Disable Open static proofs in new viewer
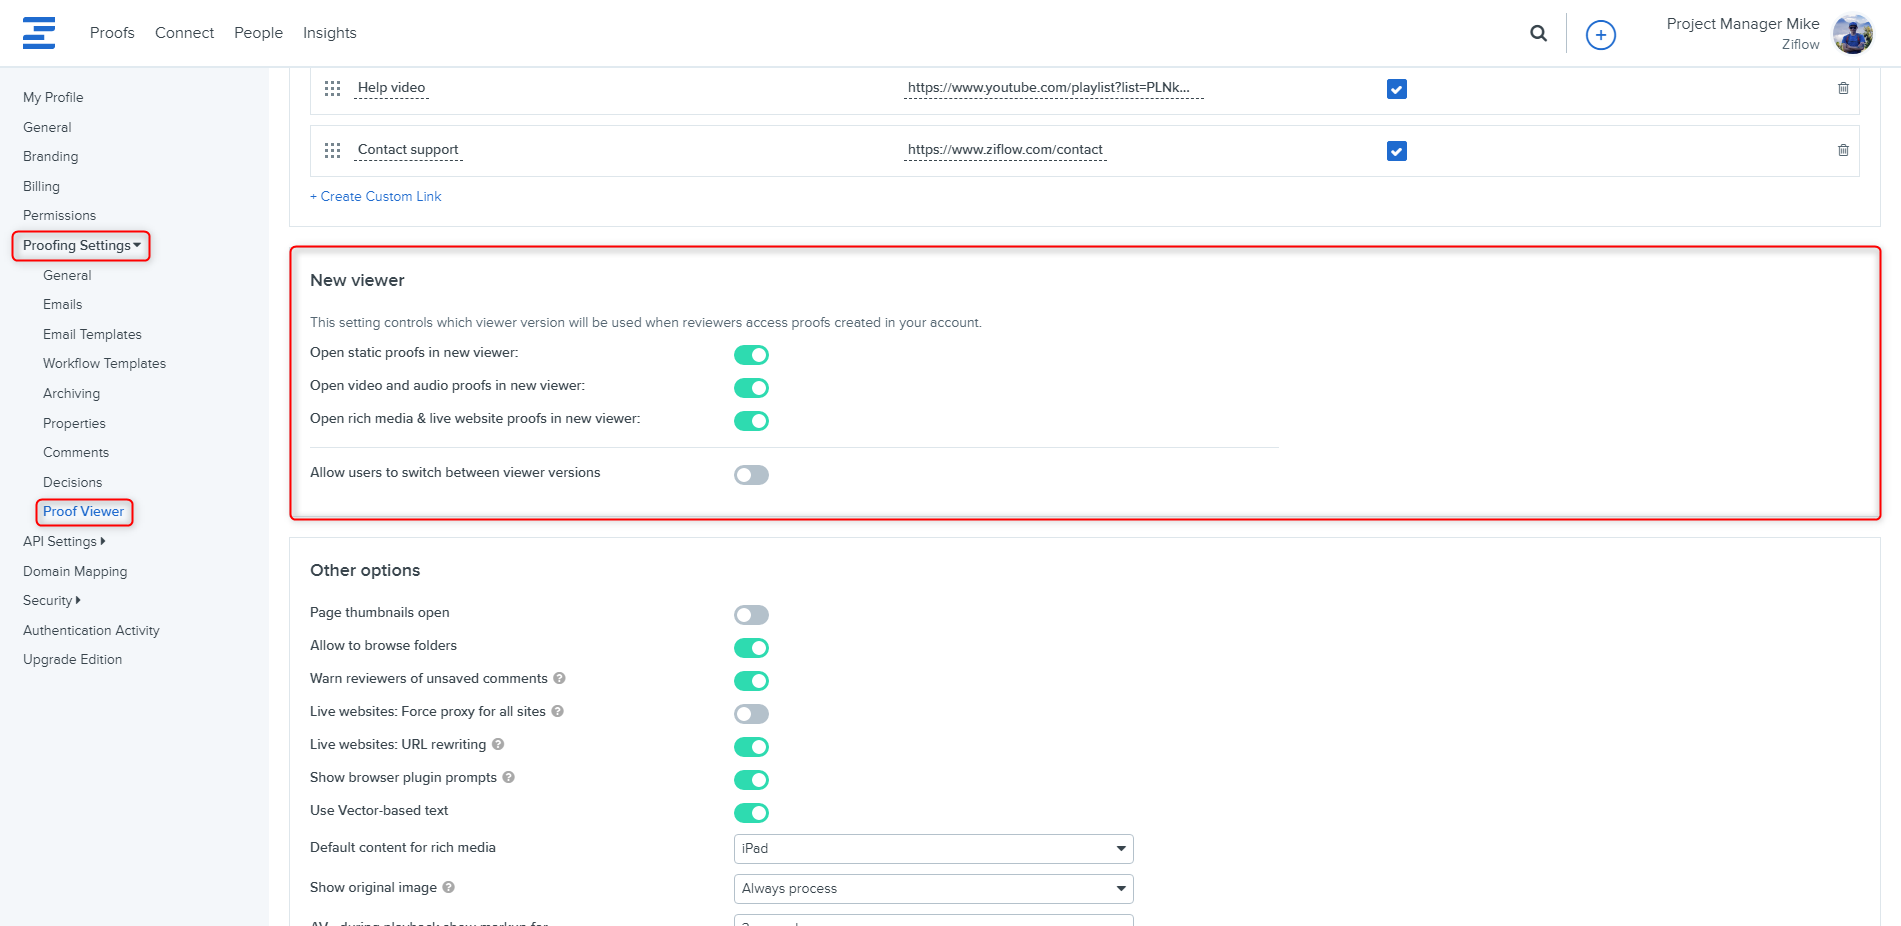1901x926 pixels. 751,355
